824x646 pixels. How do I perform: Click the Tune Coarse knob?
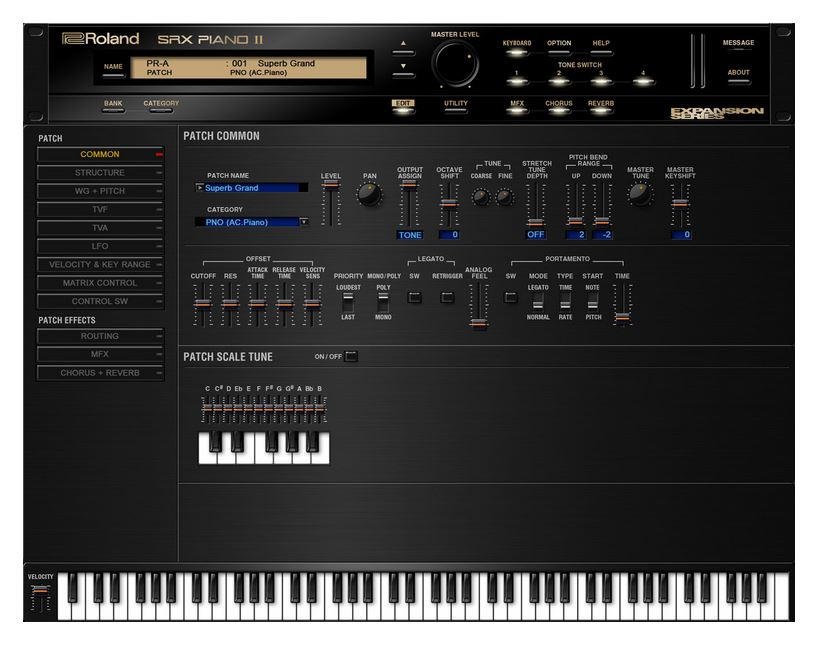(x=481, y=197)
